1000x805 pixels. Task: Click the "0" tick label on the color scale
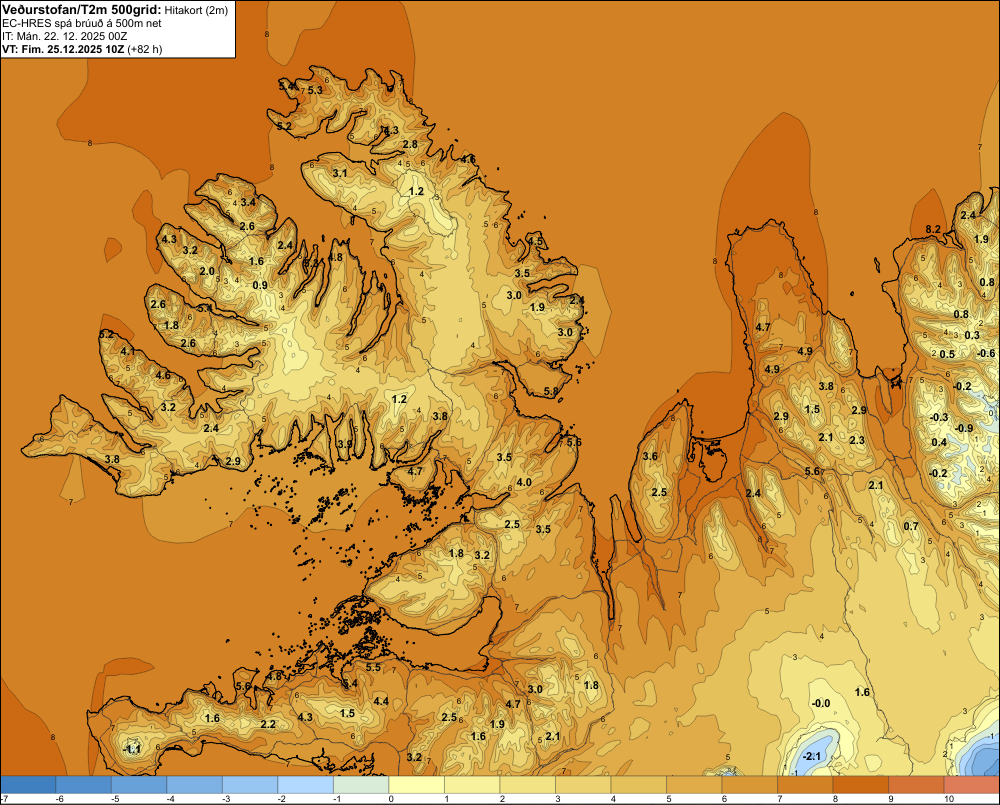point(391,799)
